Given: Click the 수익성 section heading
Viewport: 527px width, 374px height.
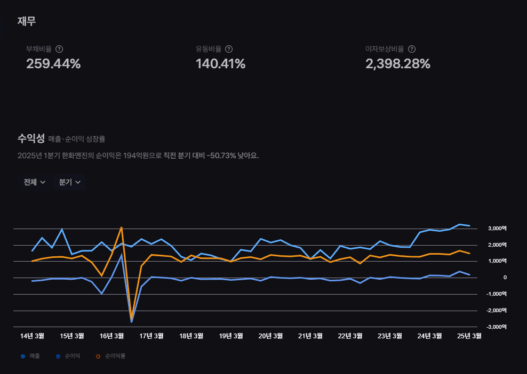Looking at the screenshot, I should (x=31, y=138).
